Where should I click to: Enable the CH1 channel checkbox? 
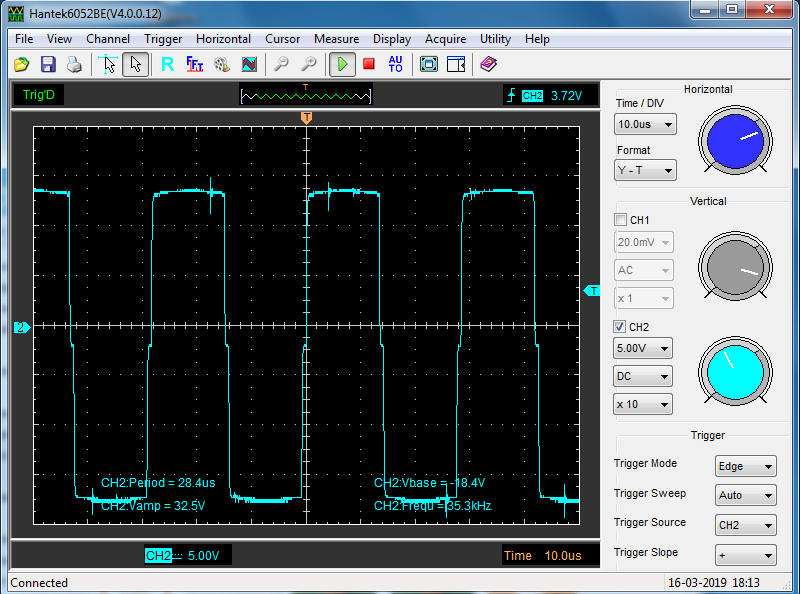pyautogui.click(x=620, y=220)
